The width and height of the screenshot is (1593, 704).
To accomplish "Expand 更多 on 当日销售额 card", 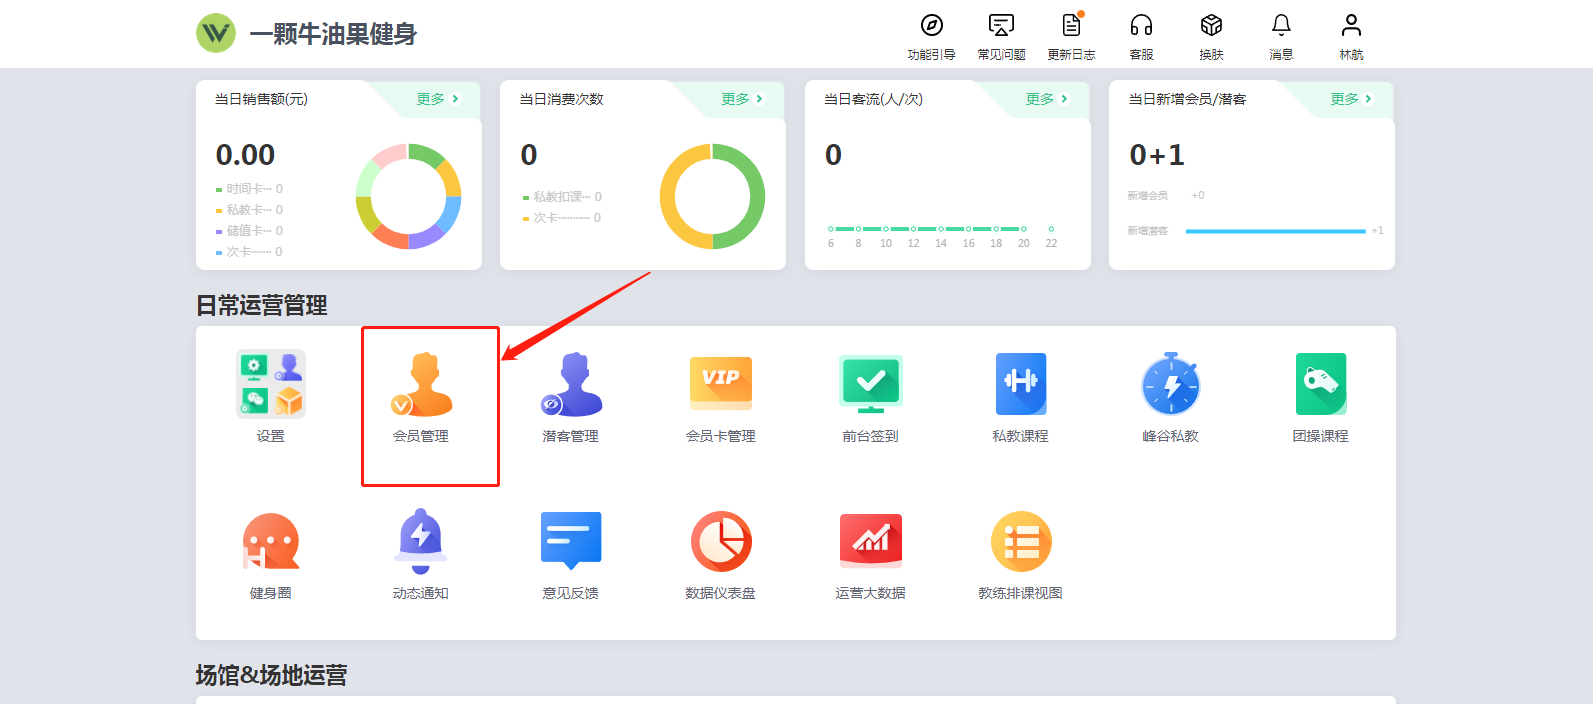I will [x=437, y=99].
